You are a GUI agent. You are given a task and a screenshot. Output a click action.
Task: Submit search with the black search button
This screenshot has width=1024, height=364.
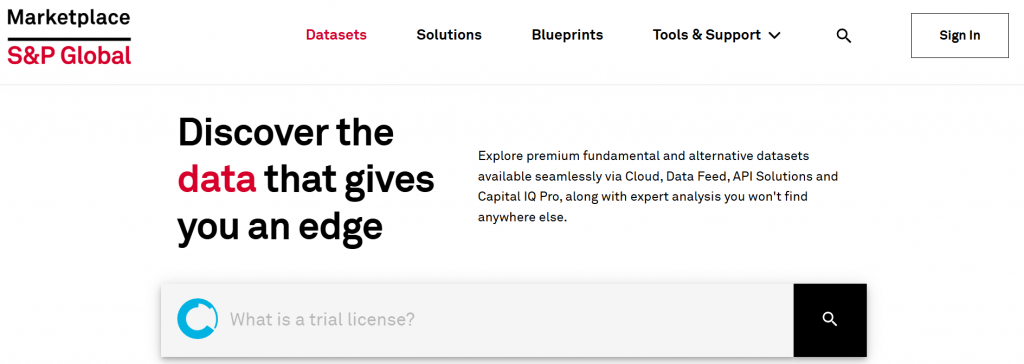(x=830, y=320)
